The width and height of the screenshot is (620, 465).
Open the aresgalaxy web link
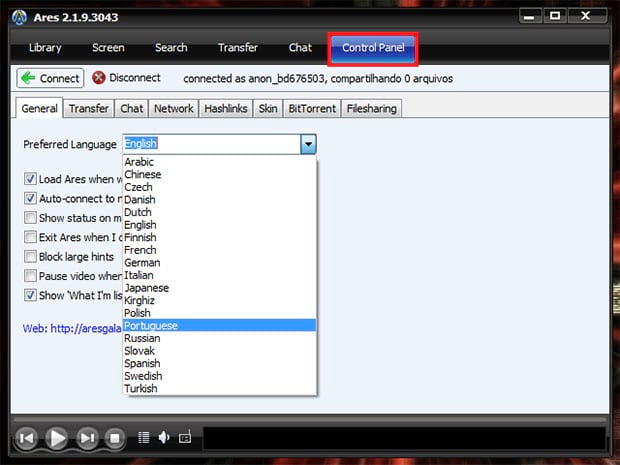pyautogui.click(x=72, y=327)
